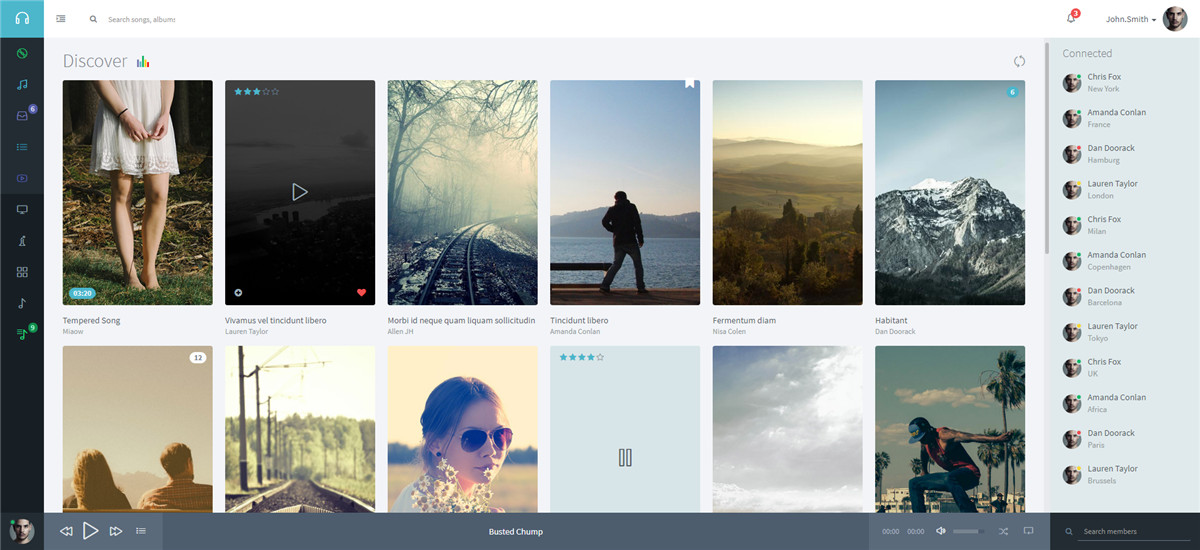
Task: Click the refresh icon beside Discover
Action: [1019, 61]
